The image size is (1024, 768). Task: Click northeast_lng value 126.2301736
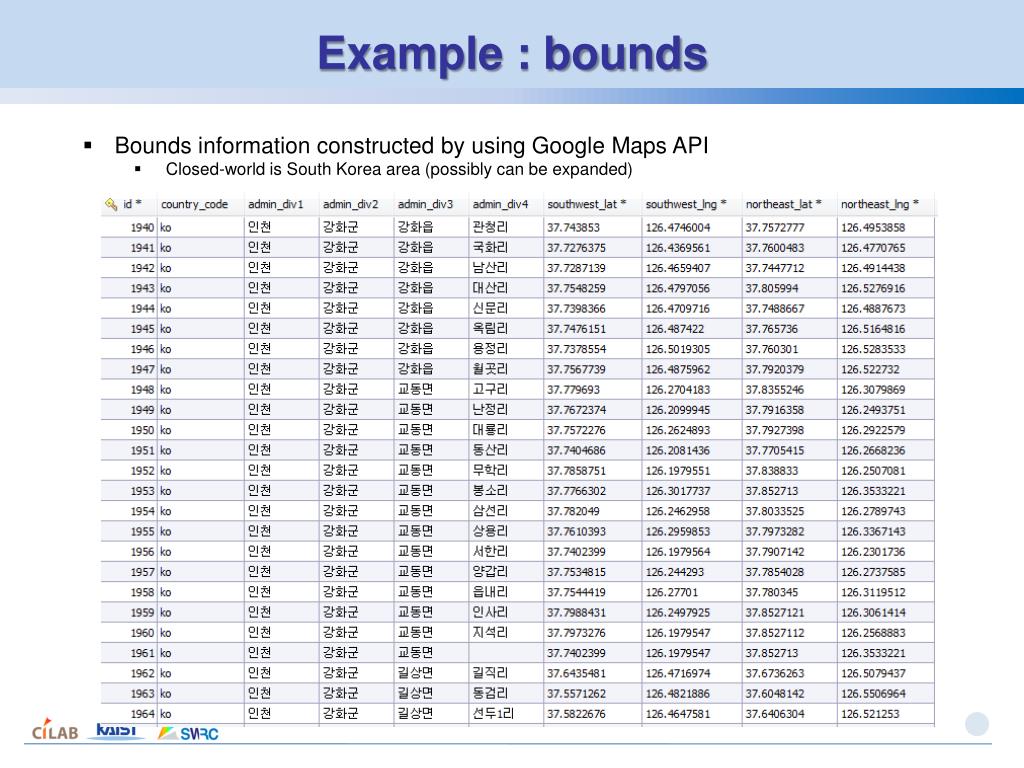(x=873, y=552)
